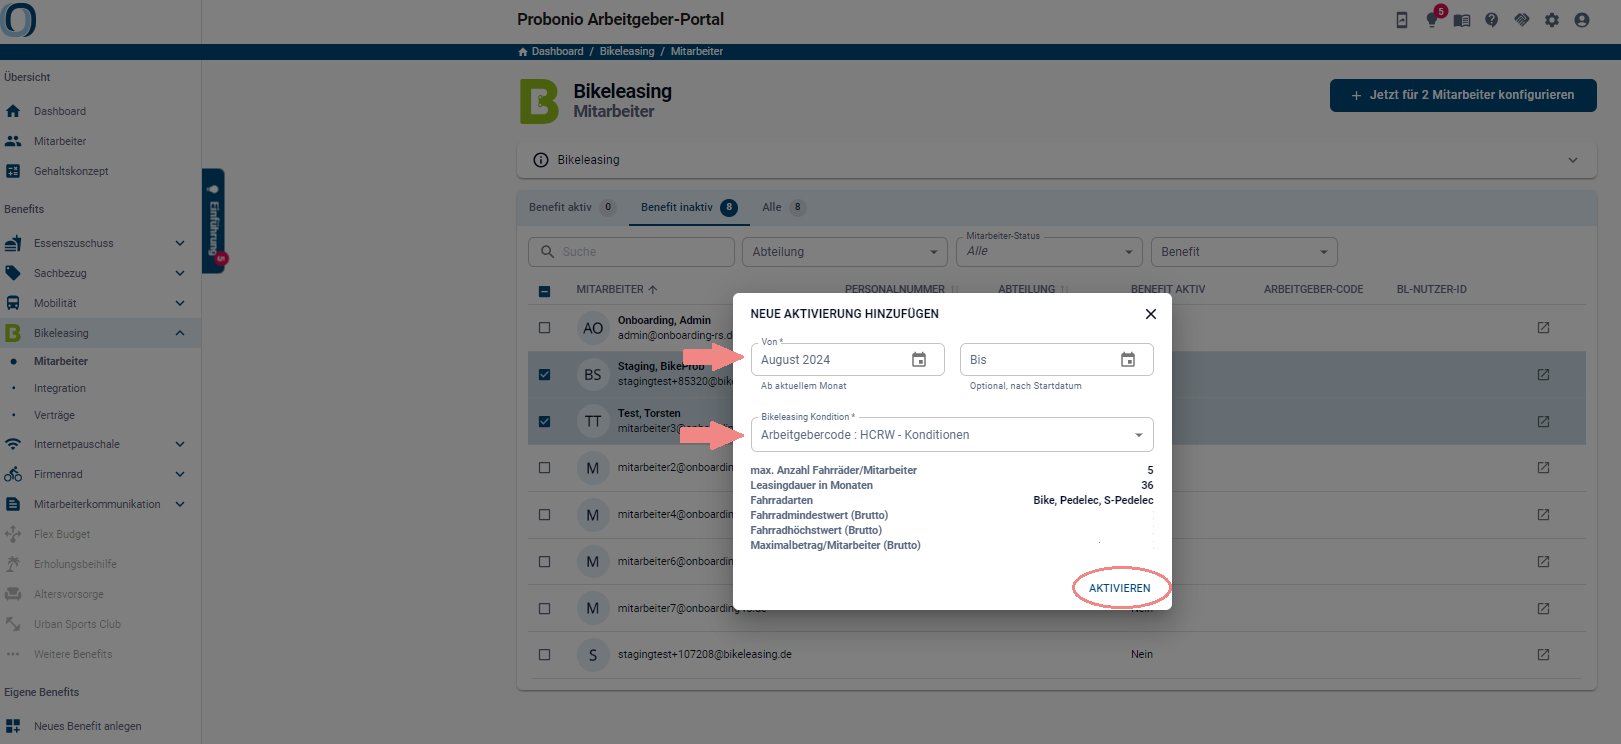Open the notifications lightbulb with badge

tap(1433, 19)
